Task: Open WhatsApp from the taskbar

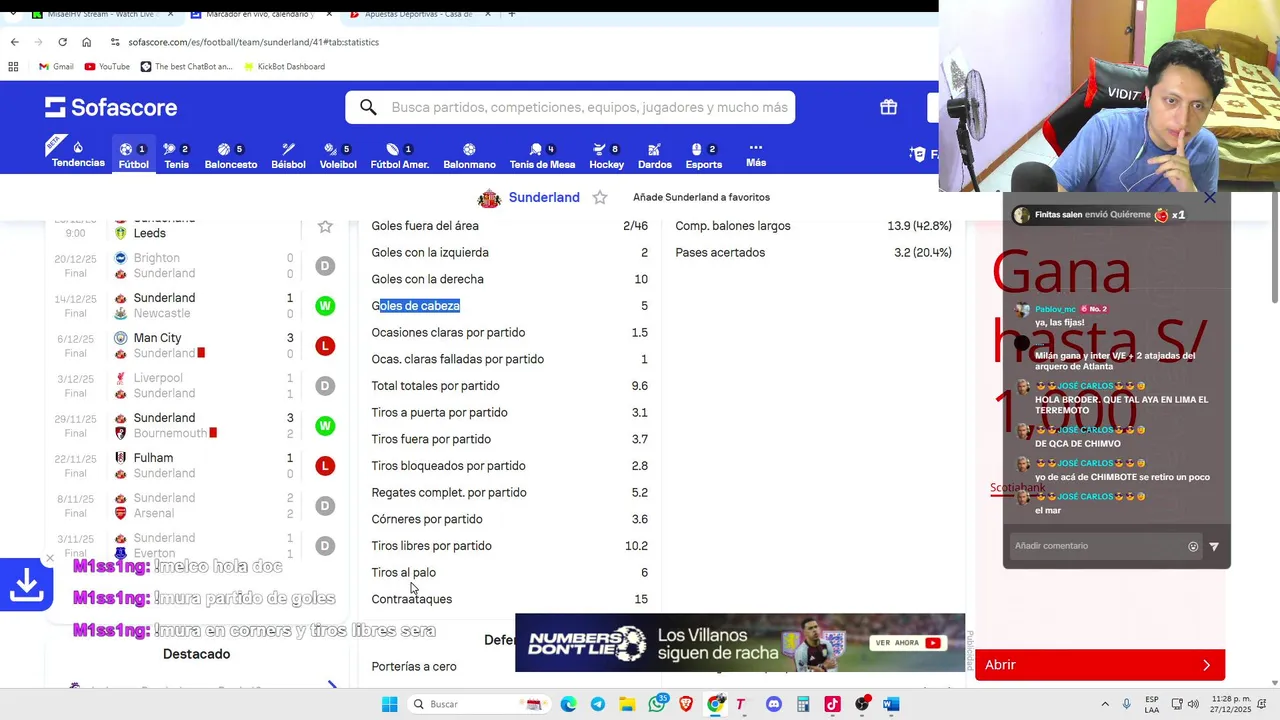Action: (x=657, y=704)
